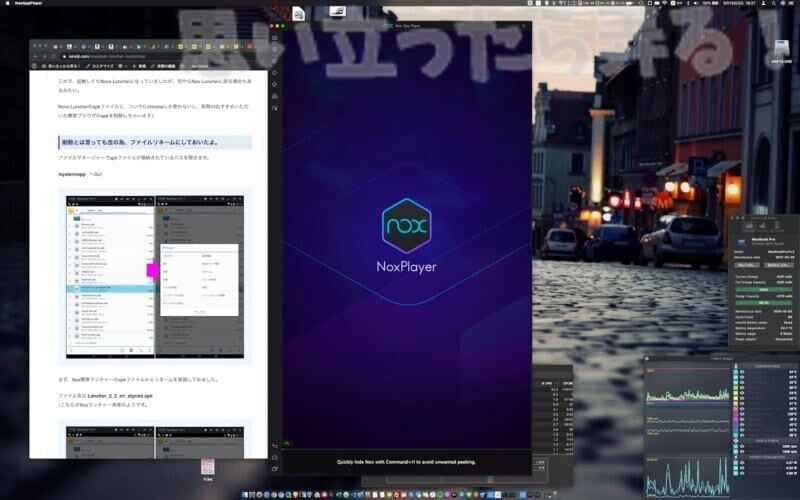Tap the Nox sidebar Recent apps icon
The width and height of the screenshot is (800, 500).
(x=275, y=469)
